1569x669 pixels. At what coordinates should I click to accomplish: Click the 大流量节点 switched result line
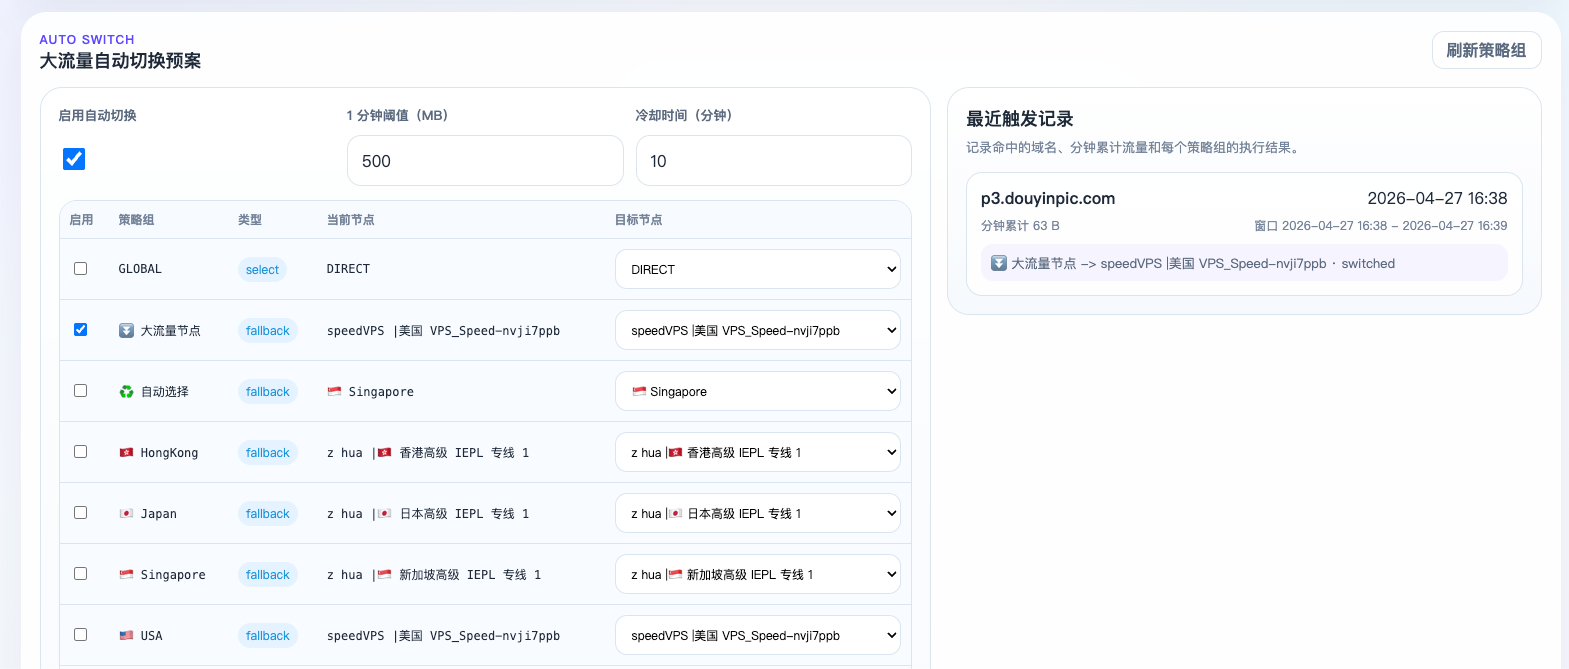click(1244, 263)
